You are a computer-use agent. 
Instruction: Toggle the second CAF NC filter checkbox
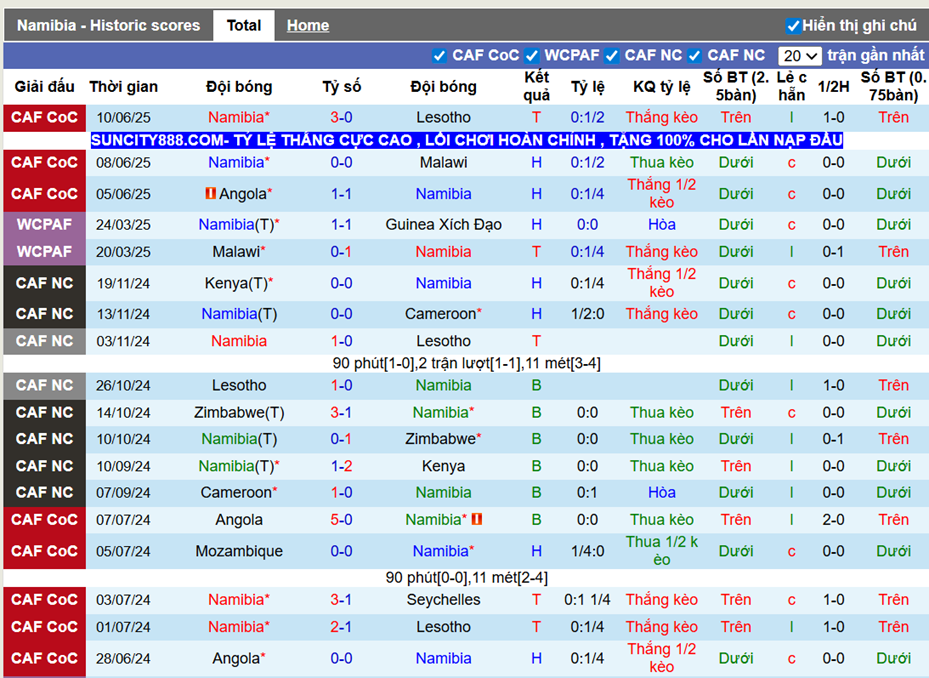click(x=694, y=56)
